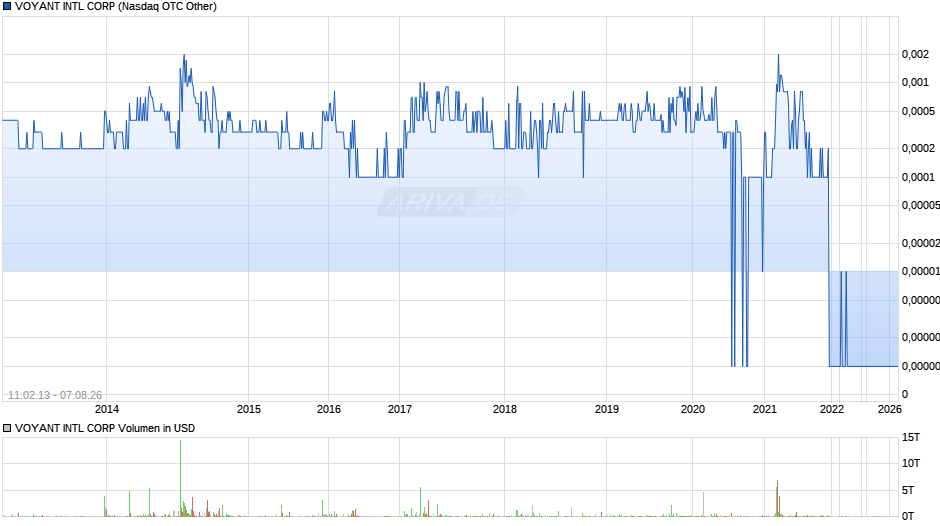Click the tallest green volume bar in 2014
940x526 pixels.
point(180,478)
